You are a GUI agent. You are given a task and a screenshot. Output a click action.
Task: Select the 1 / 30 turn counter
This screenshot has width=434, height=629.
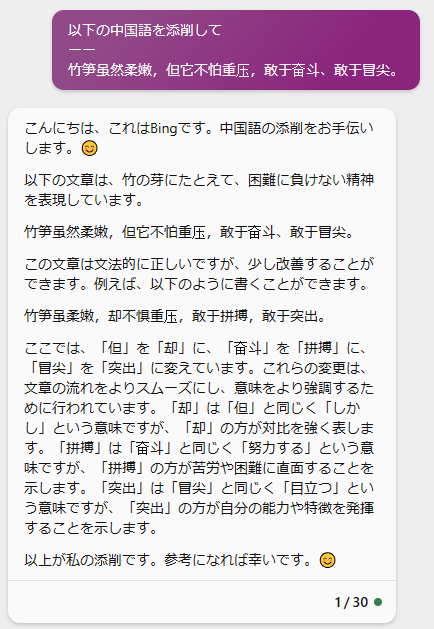coord(351,602)
